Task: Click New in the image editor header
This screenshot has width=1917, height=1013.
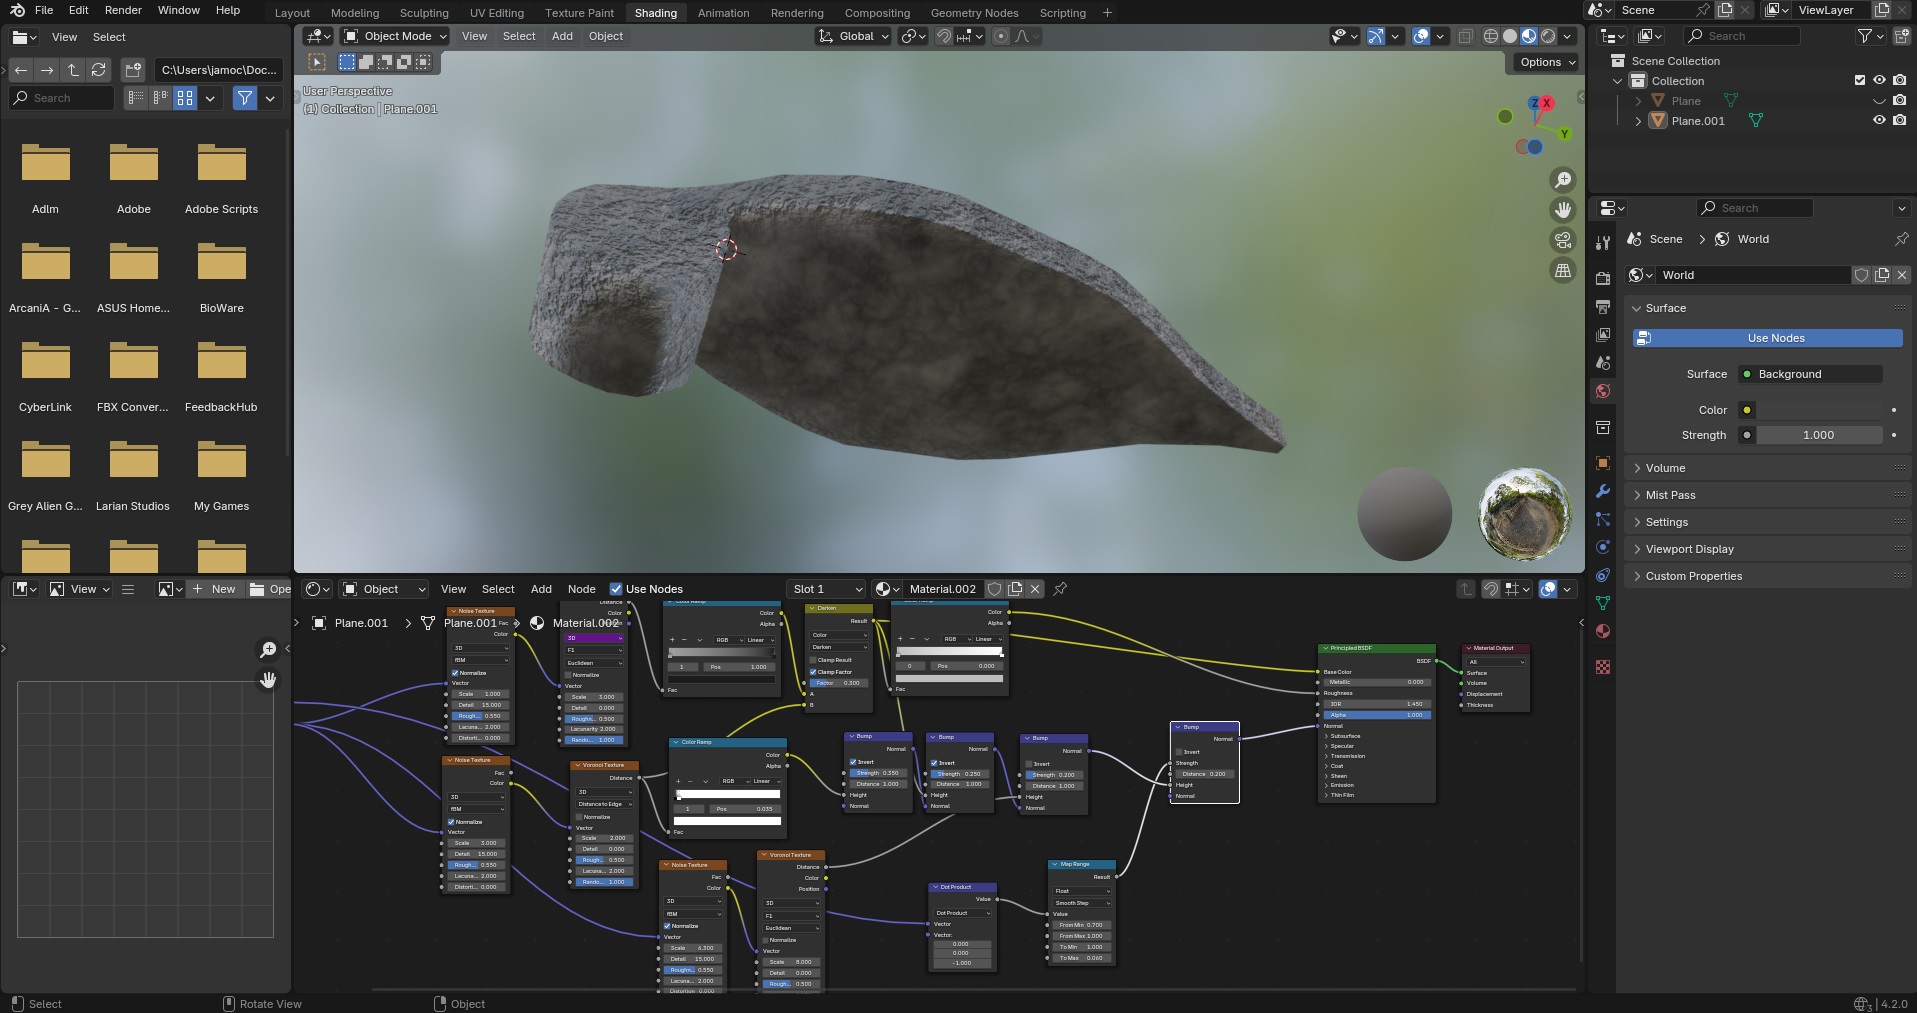Action: [x=214, y=589]
